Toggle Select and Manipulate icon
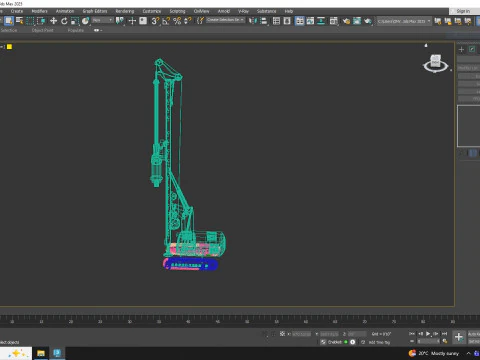The image size is (480, 360). [132, 21]
